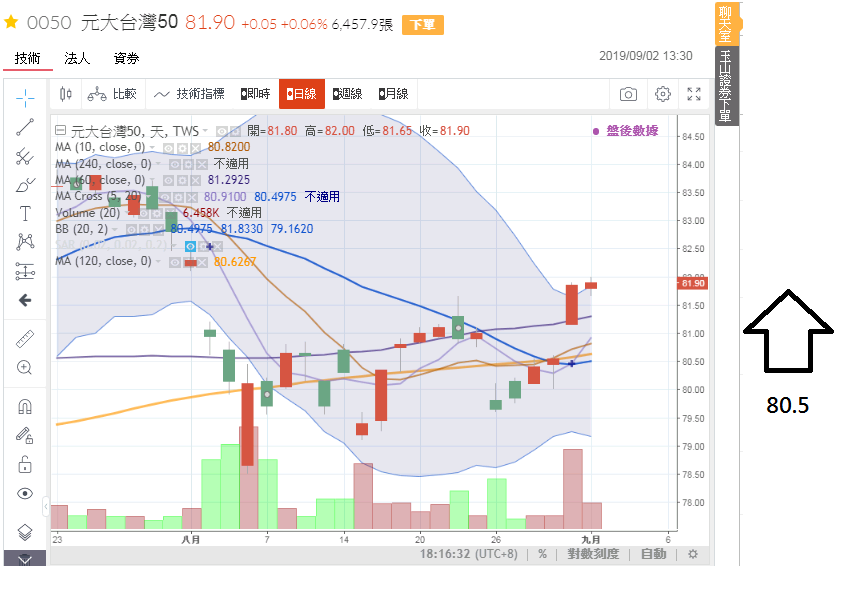The height and width of the screenshot is (595, 850).
Task: Click the 盤後數據 status indicator
Action: 626,131
